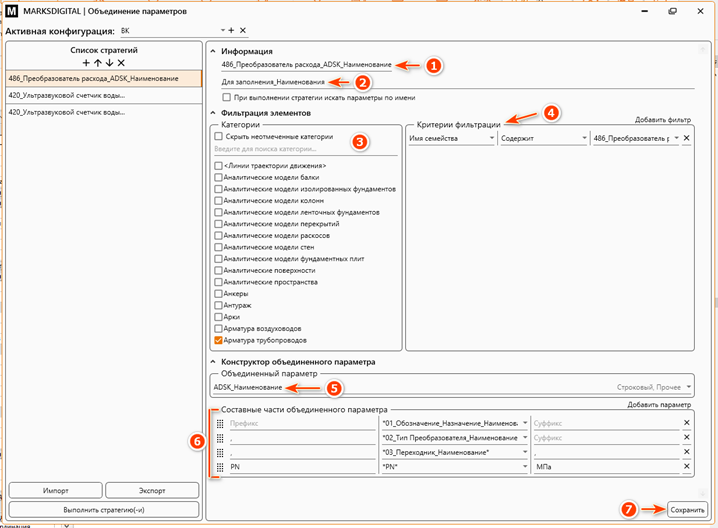Move selected strategy down in list

coord(108,62)
